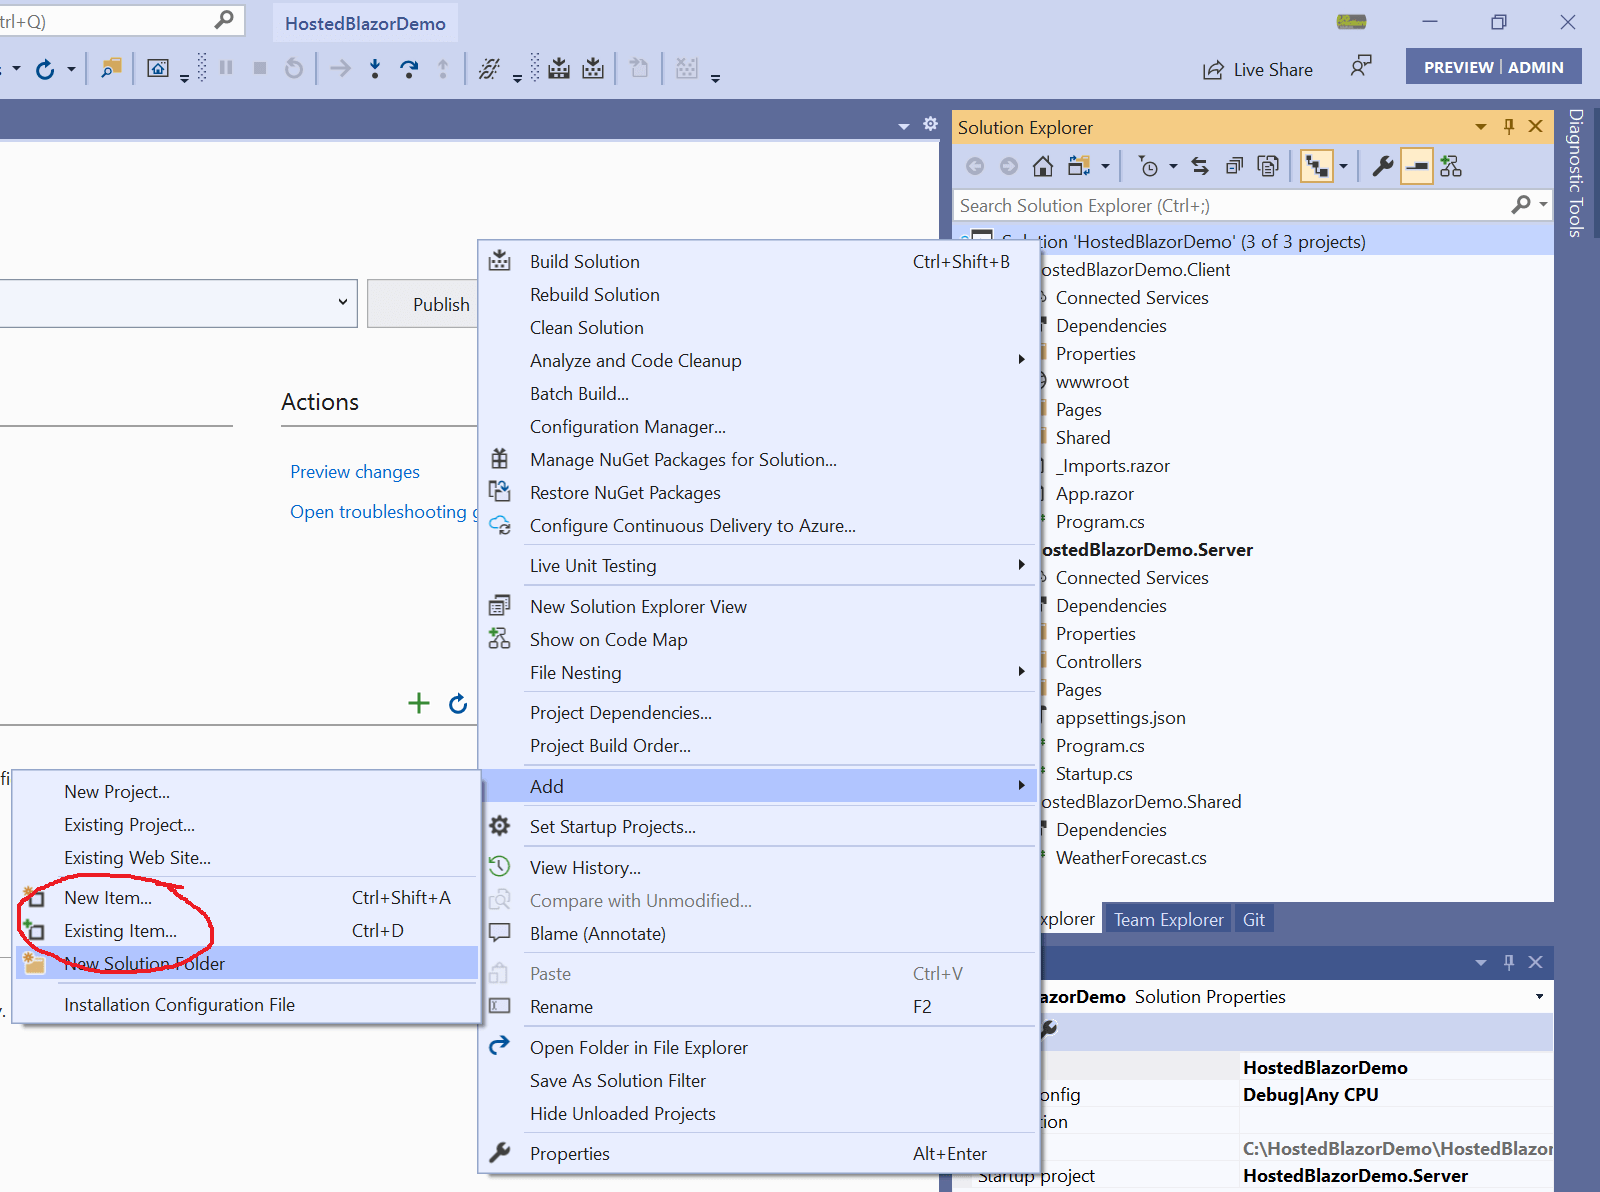Choose Rebuild Solution
This screenshot has width=1600, height=1192.
pyautogui.click(x=758, y=295)
